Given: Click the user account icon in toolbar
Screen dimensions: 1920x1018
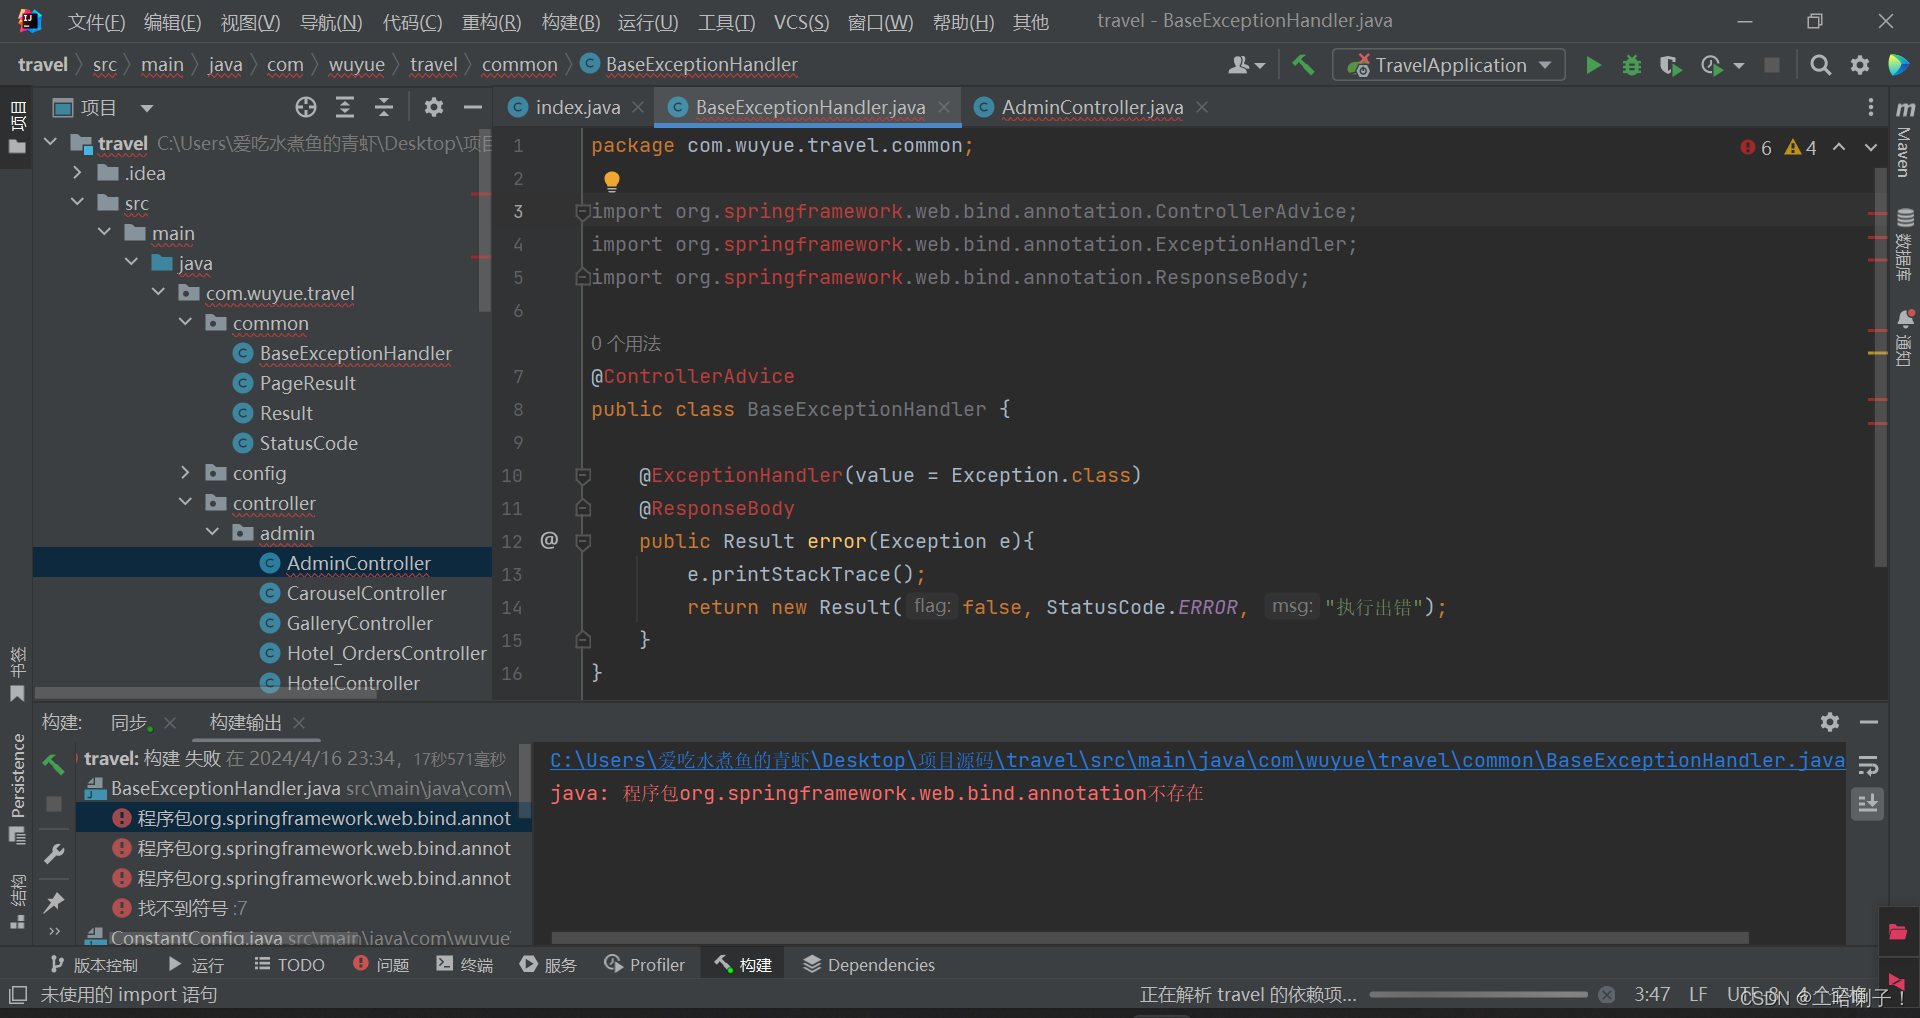Looking at the screenshot, I should click(1246, 65).
